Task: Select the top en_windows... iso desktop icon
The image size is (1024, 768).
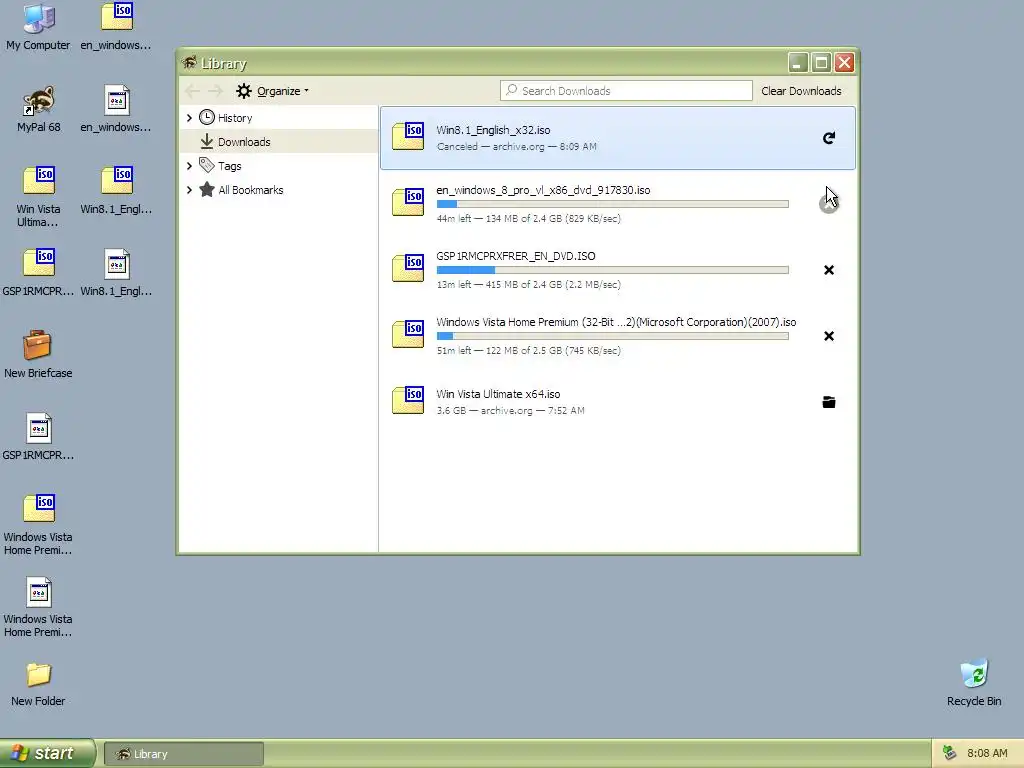Action: [116, 26]
